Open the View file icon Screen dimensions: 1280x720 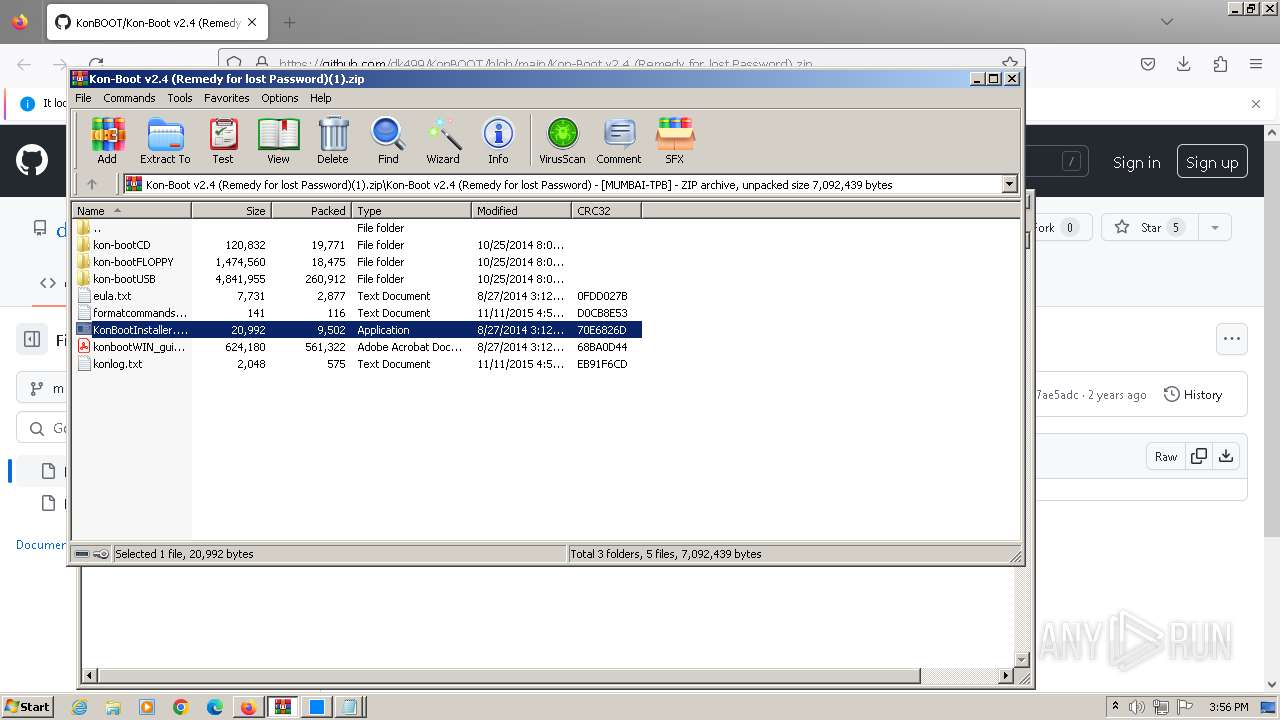[278, 140]
